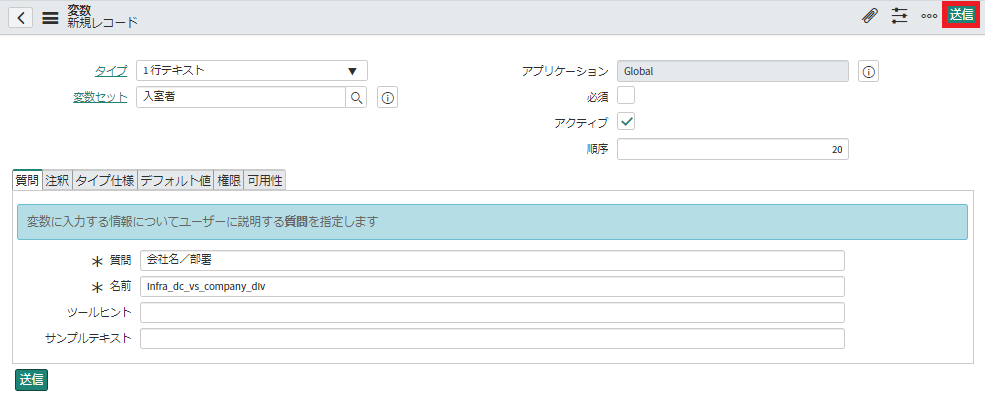Click the empty ツールヒント field
985x398 pixels.
click(x=492, y=312)
